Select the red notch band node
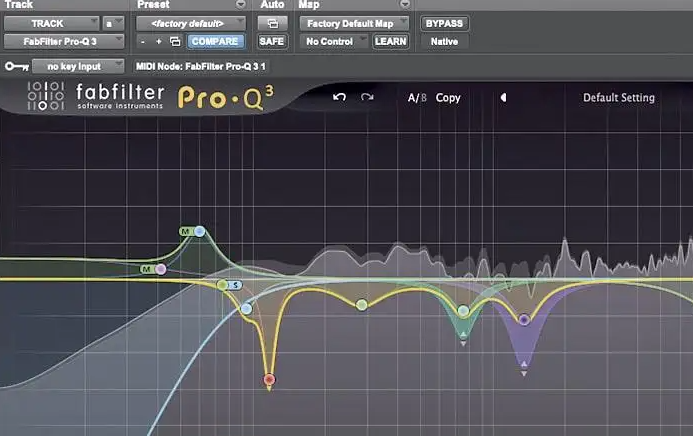Image resolution: width=693 pixels, height=436 pixels. [270, 379]
